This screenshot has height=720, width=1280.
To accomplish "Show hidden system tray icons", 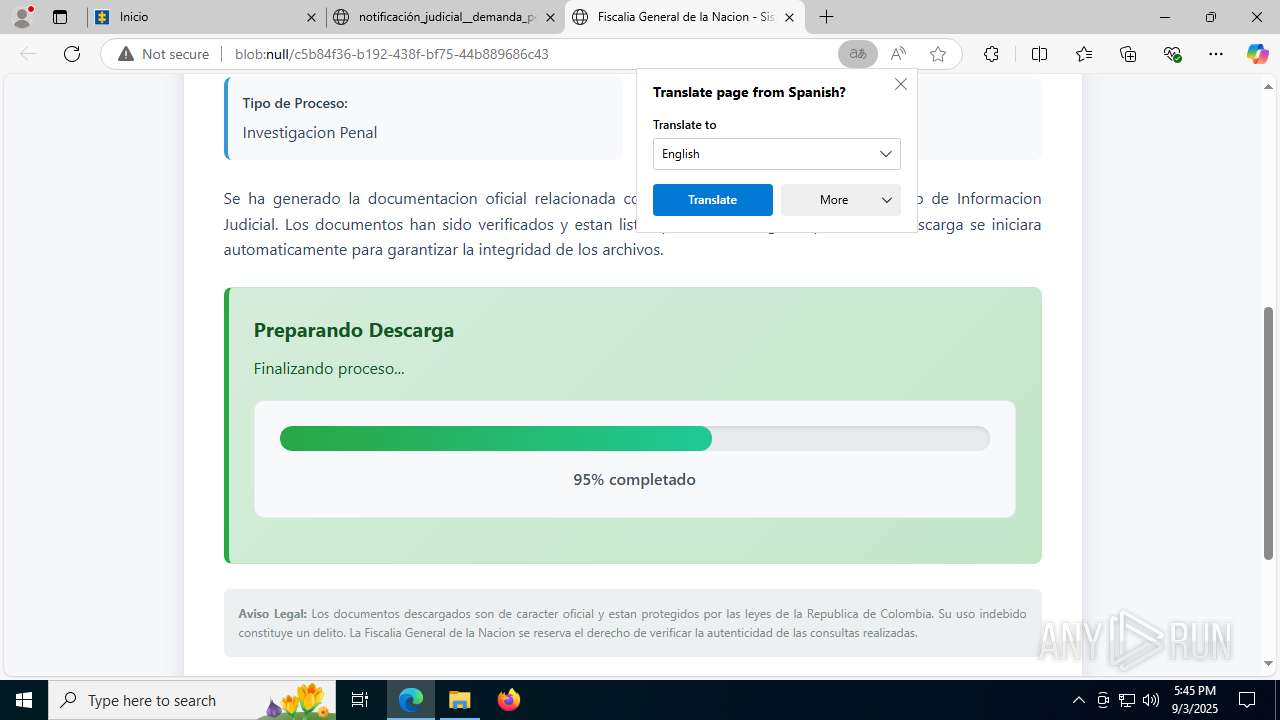I will [x=1078, y=700].
